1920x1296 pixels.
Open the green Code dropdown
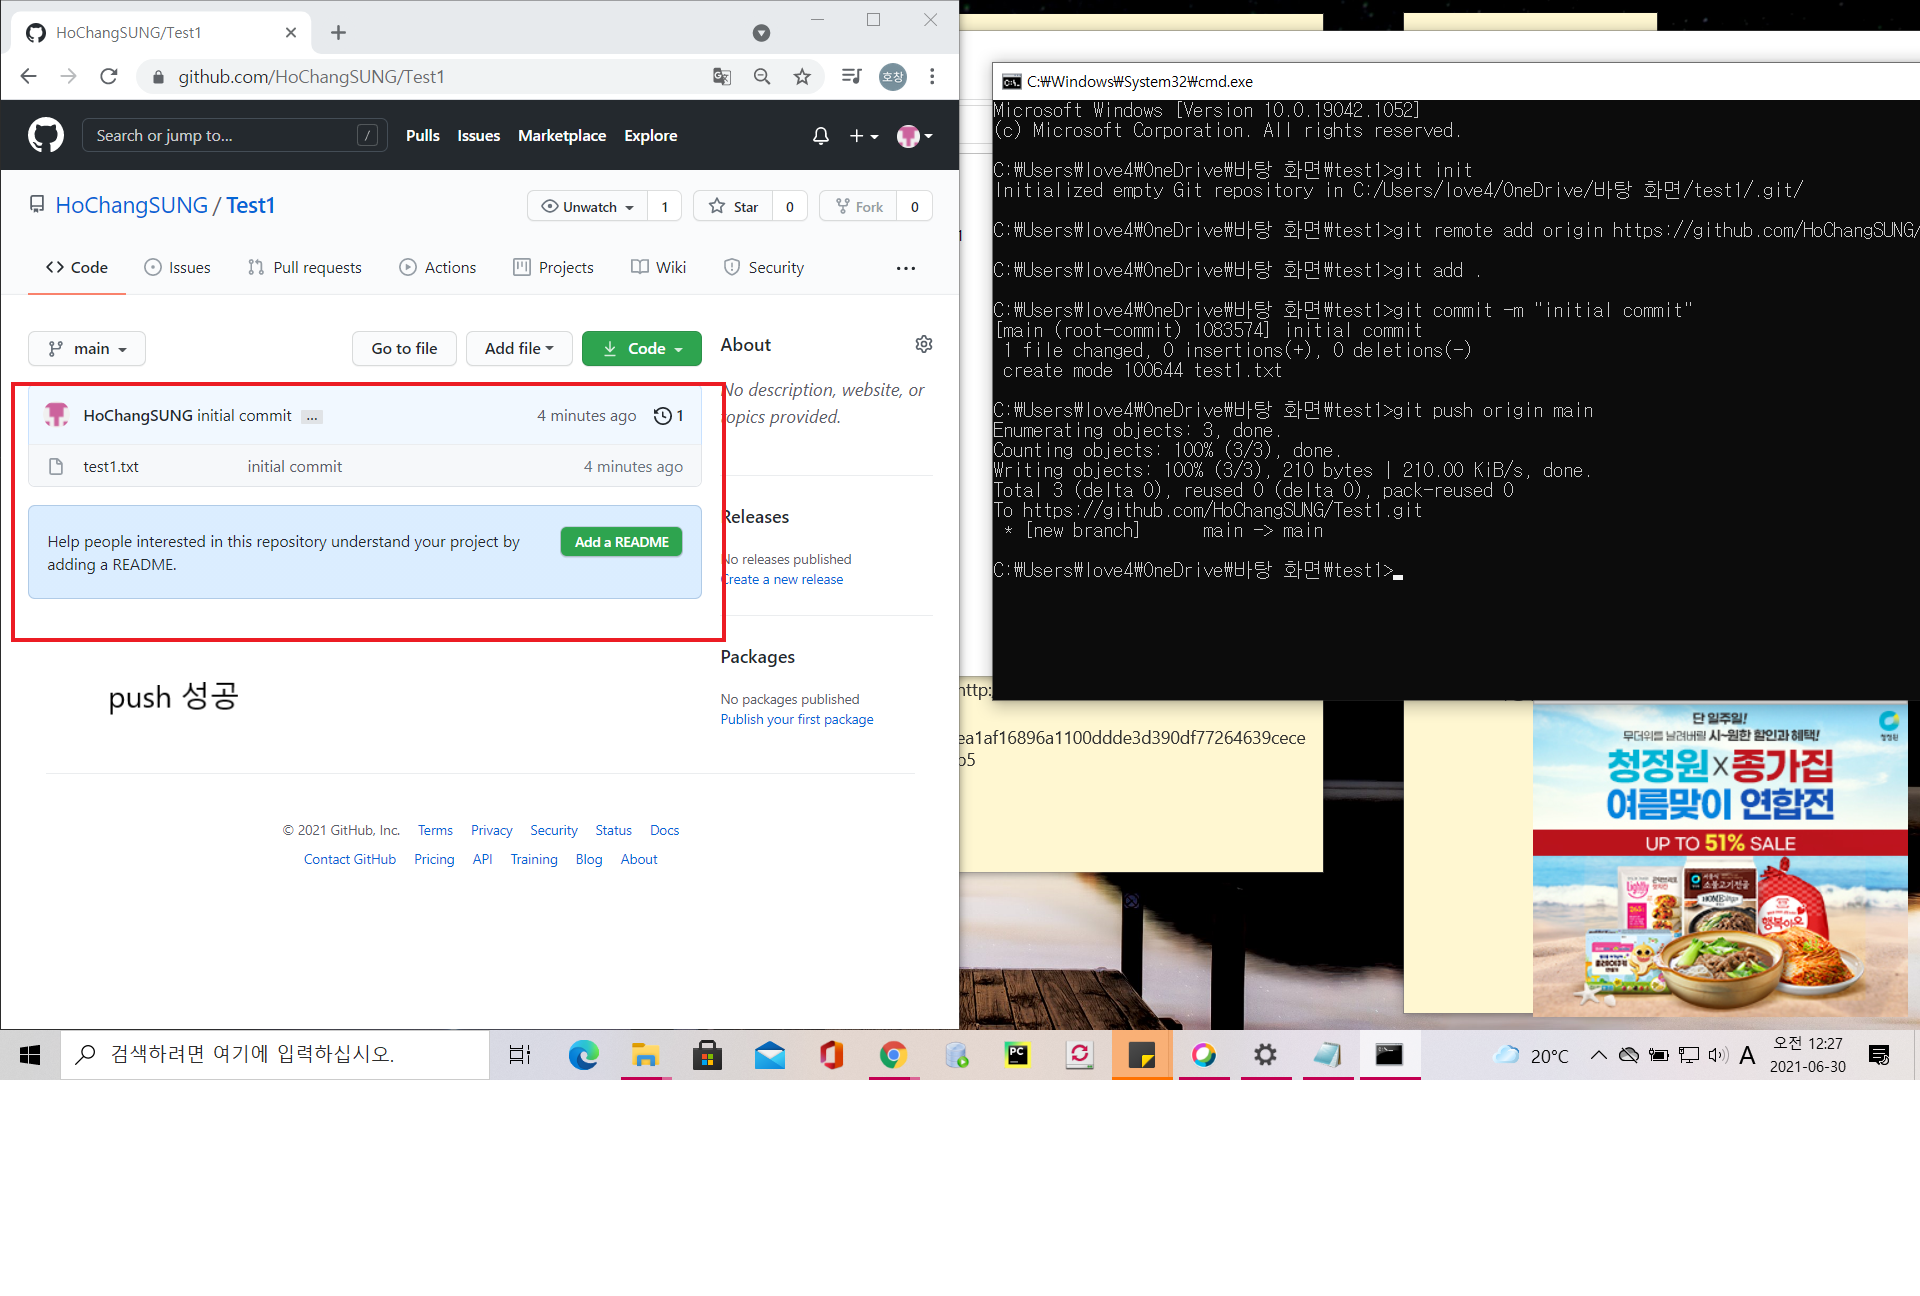tap(641, 348)
